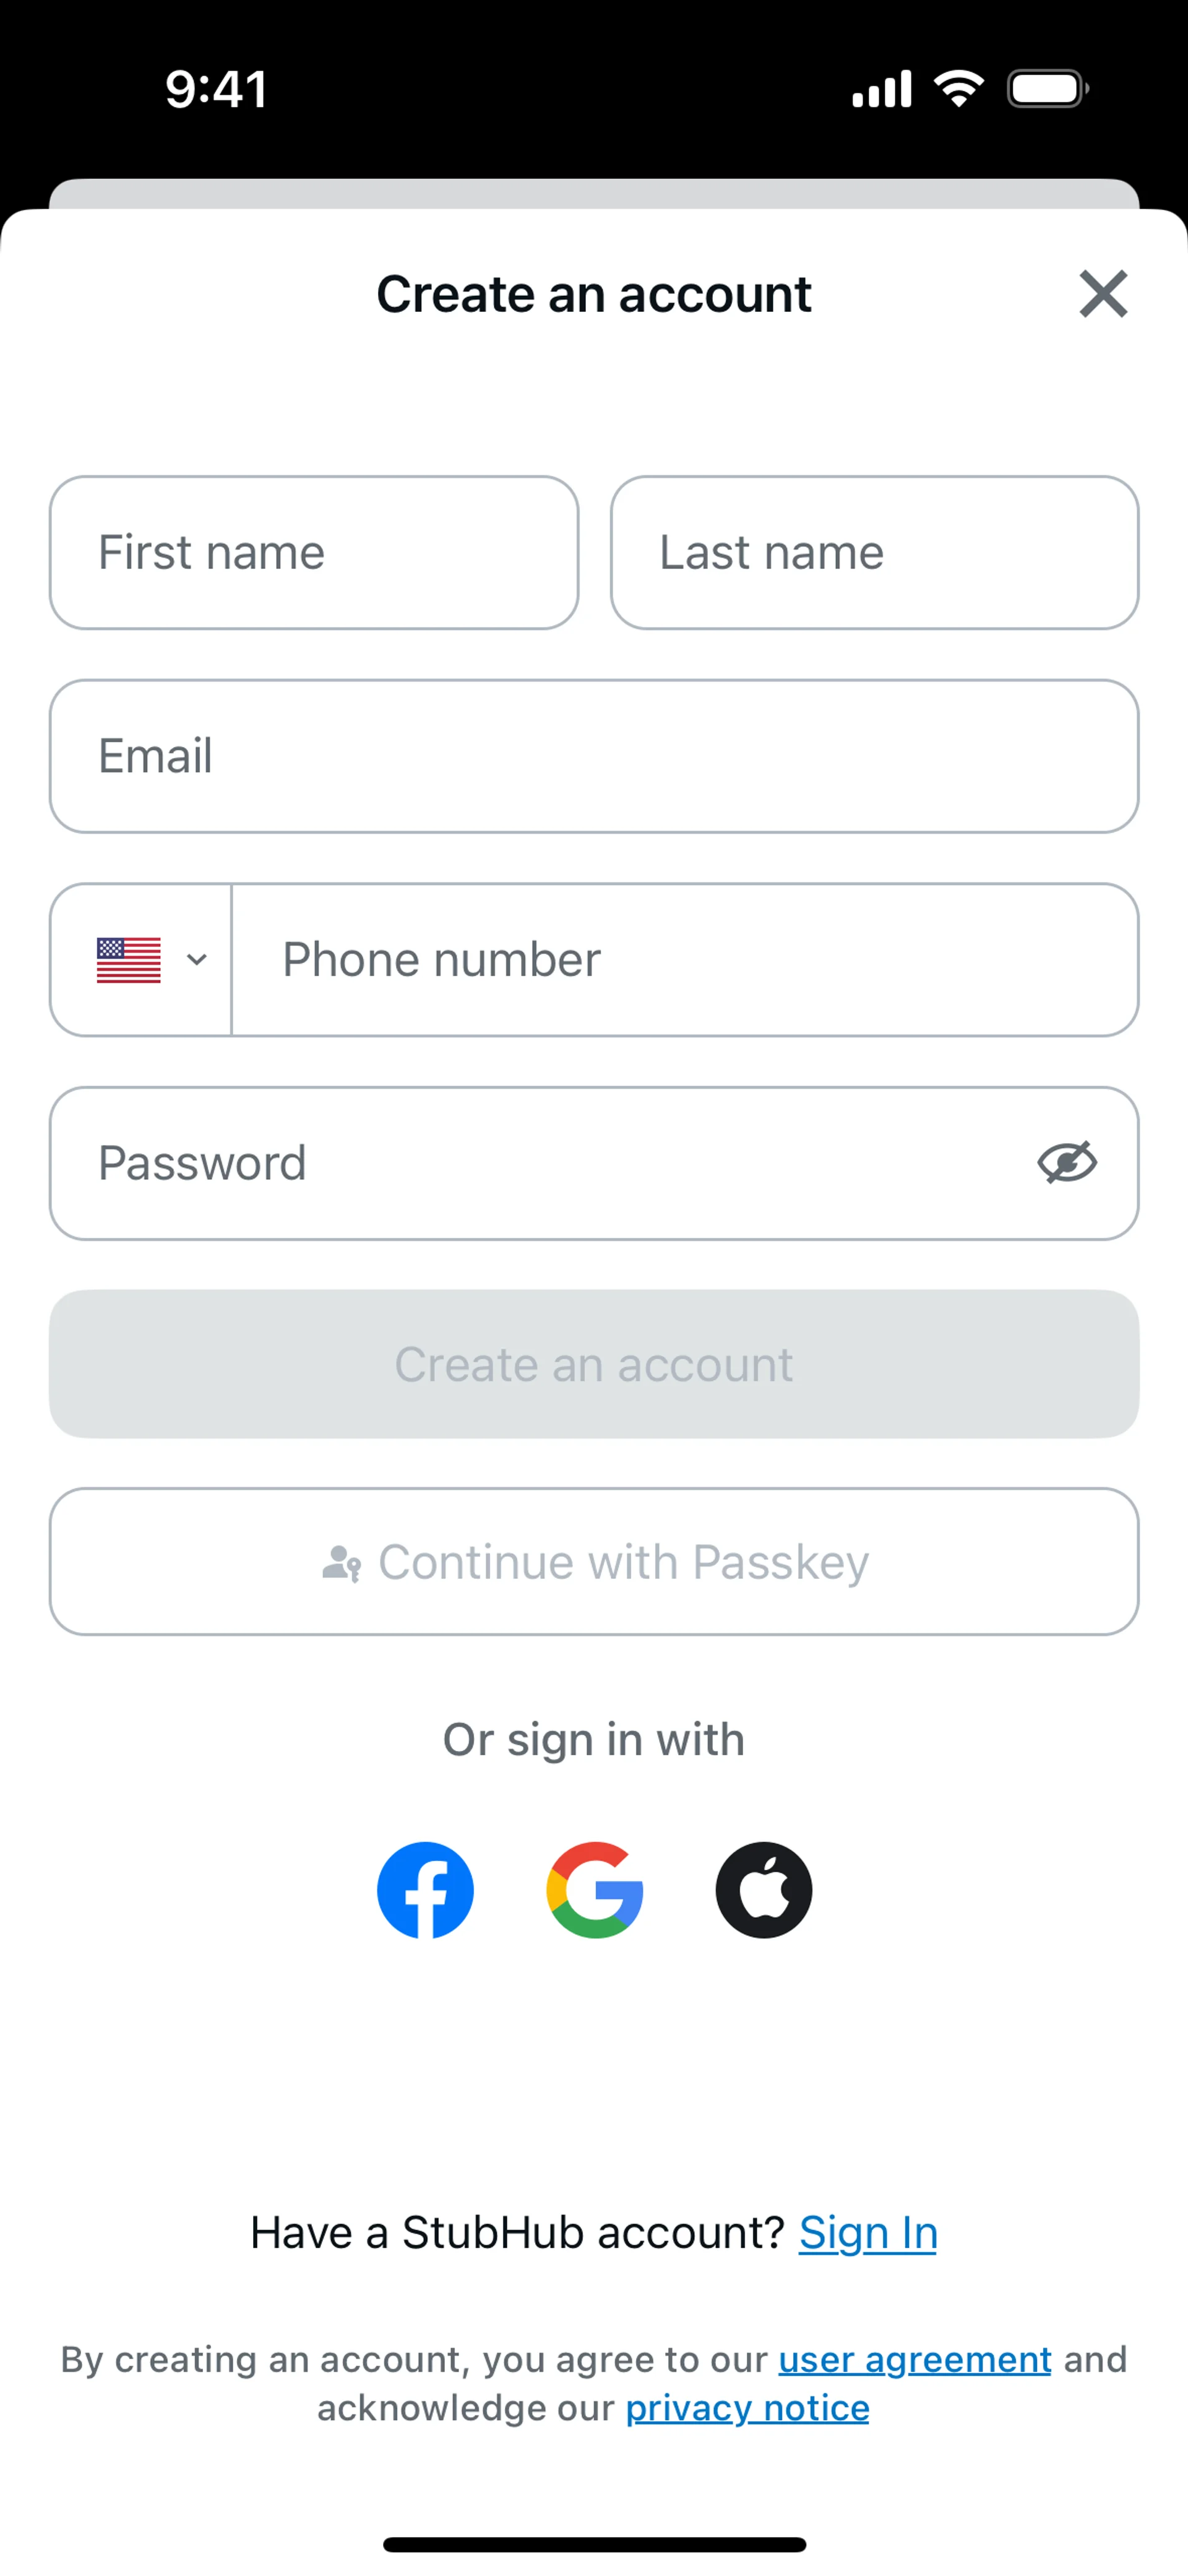
Task: Open the Sign In link
Action: pos(867,2233)
